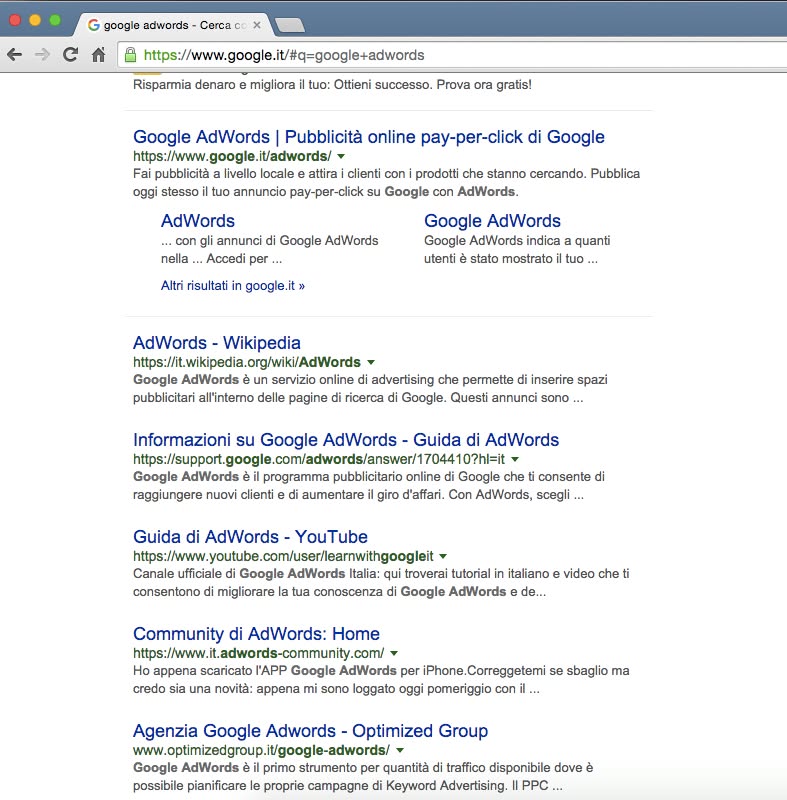
Task: Click the support.google.com/adwords/answer URL text
Action: tap(319, 459)
